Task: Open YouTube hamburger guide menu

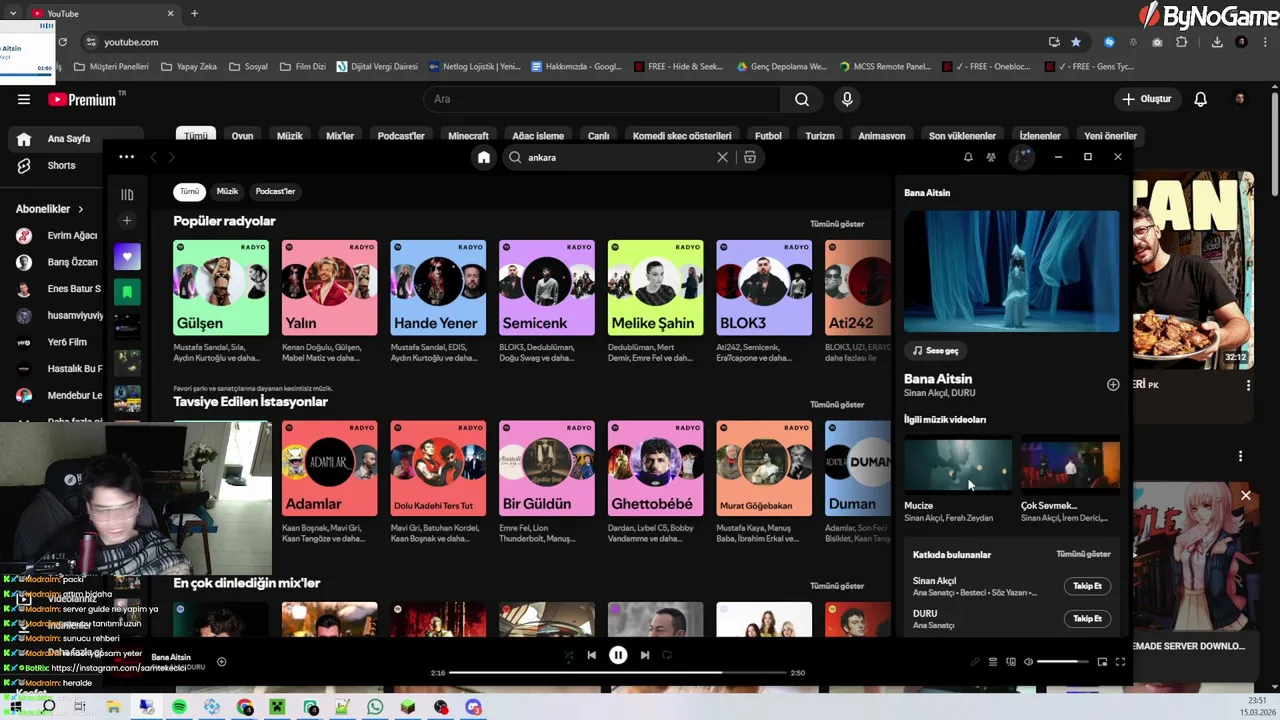Action: [x=23, y=99]
